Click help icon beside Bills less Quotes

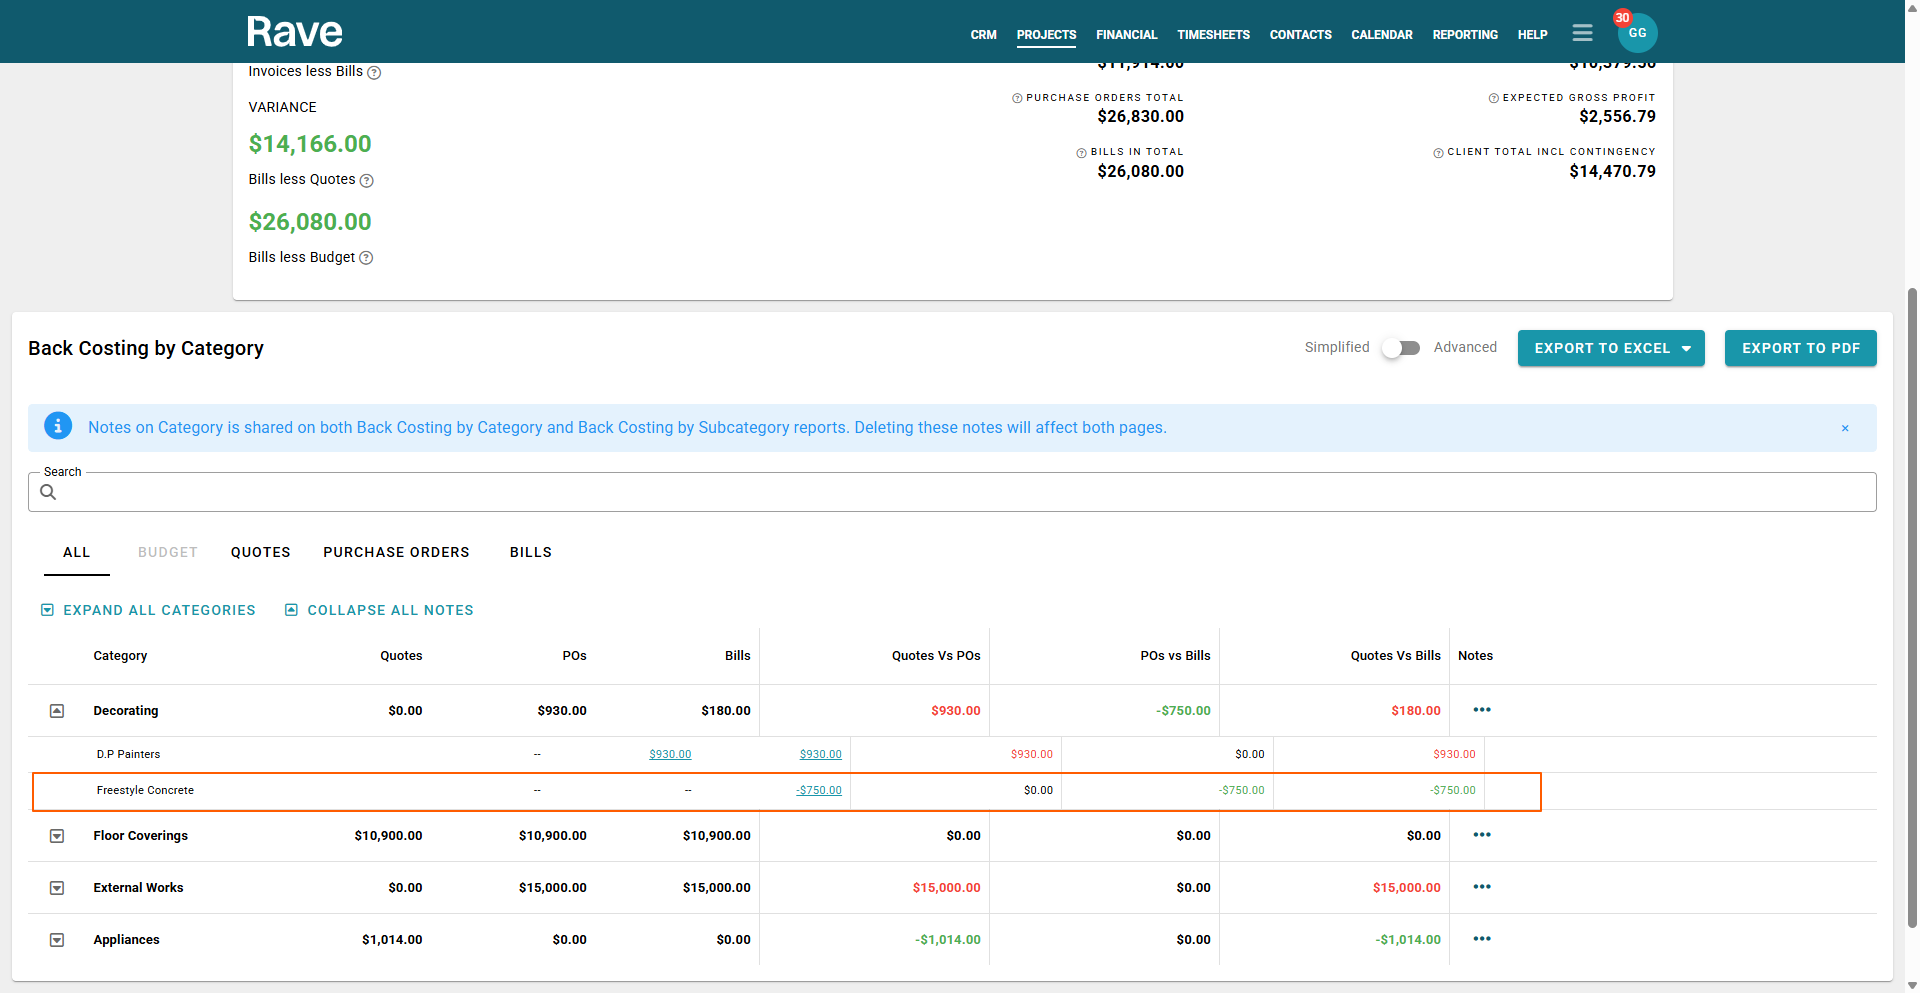pos(366,181)
